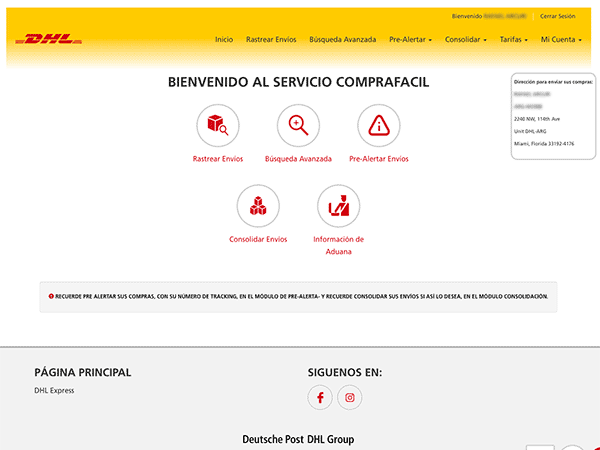Click the red info icon in reminder notice
Image resolution: width=600 pixels, height=450 pixels.
pos(51,296)
